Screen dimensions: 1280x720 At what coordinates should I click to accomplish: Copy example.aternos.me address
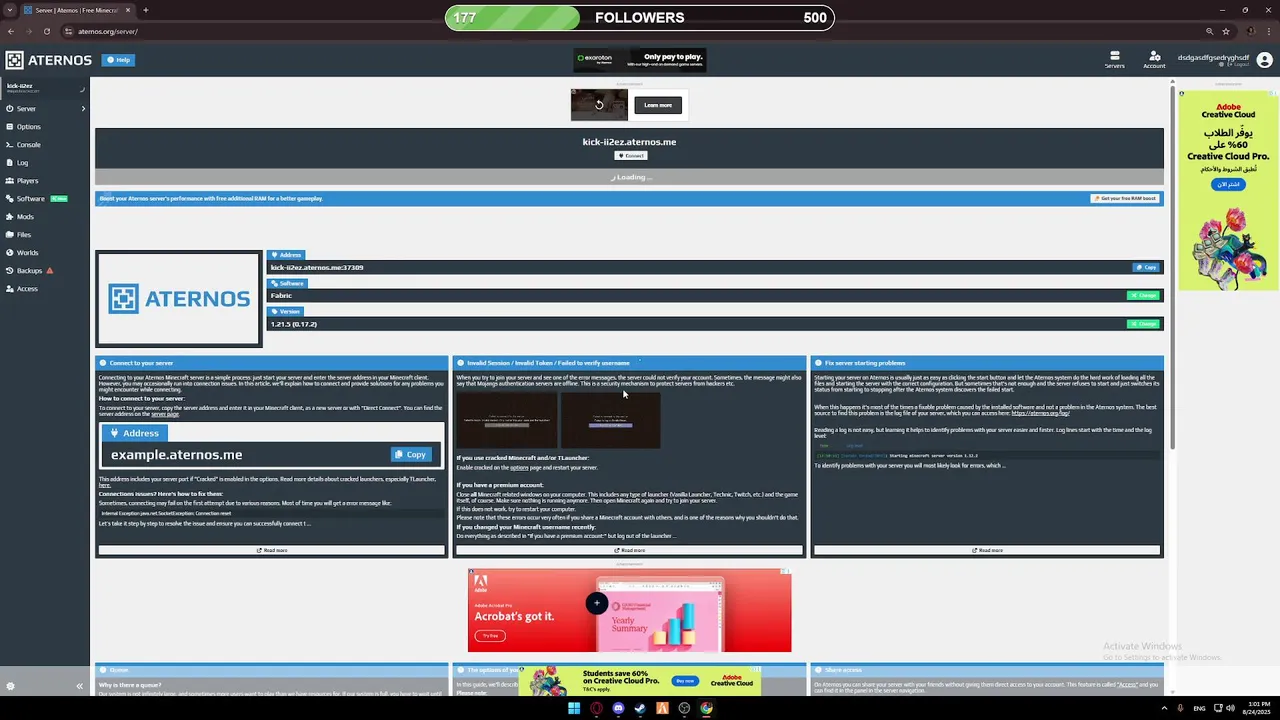pyautogui.click(x=411, y=454)
